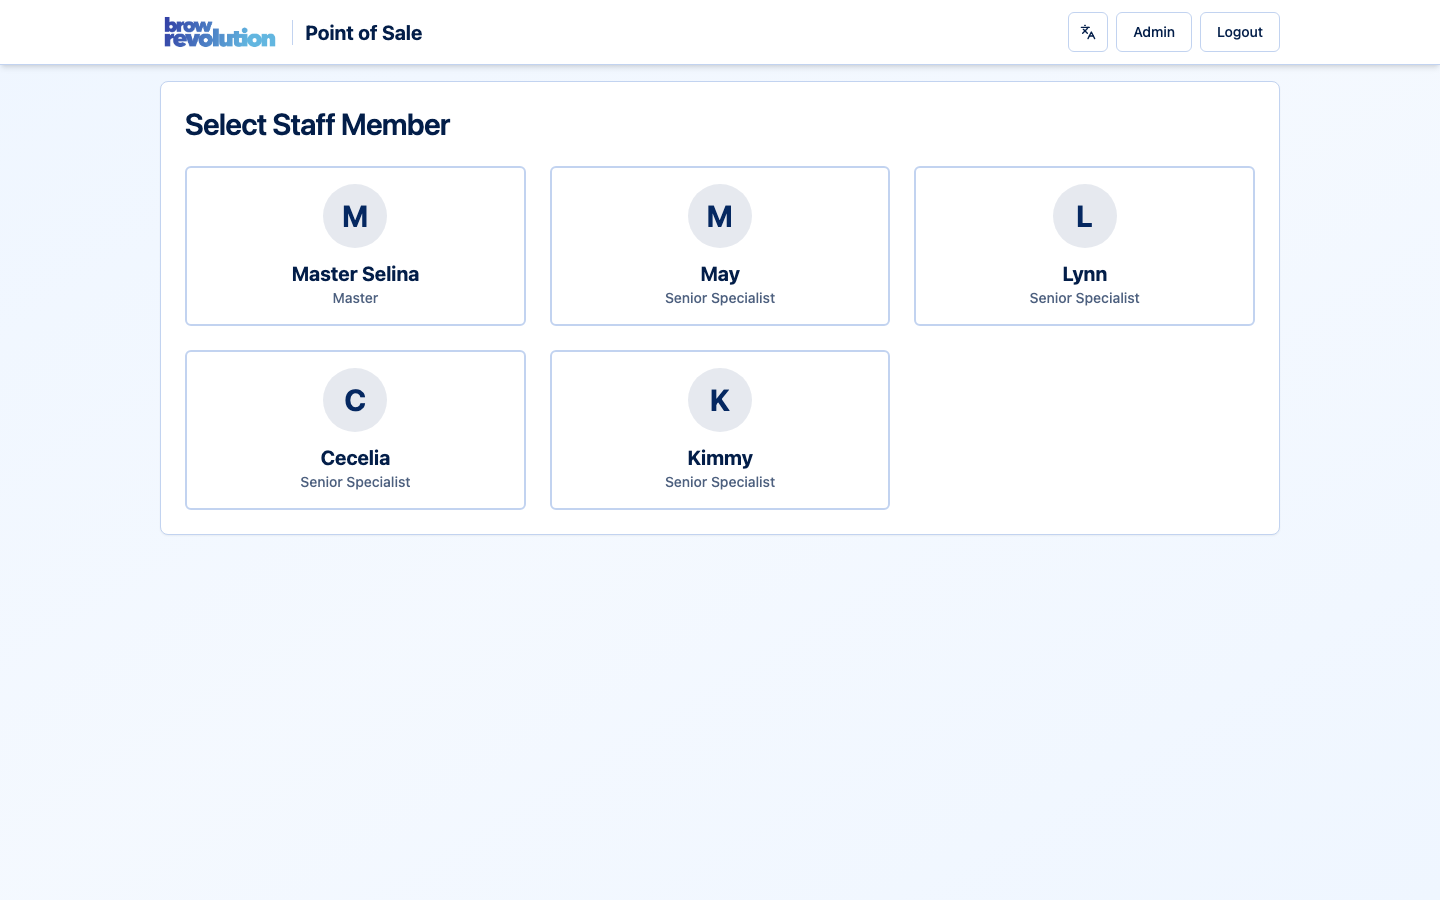Log out using the Logout button

pyautogui.click(x=1240, y=32)
